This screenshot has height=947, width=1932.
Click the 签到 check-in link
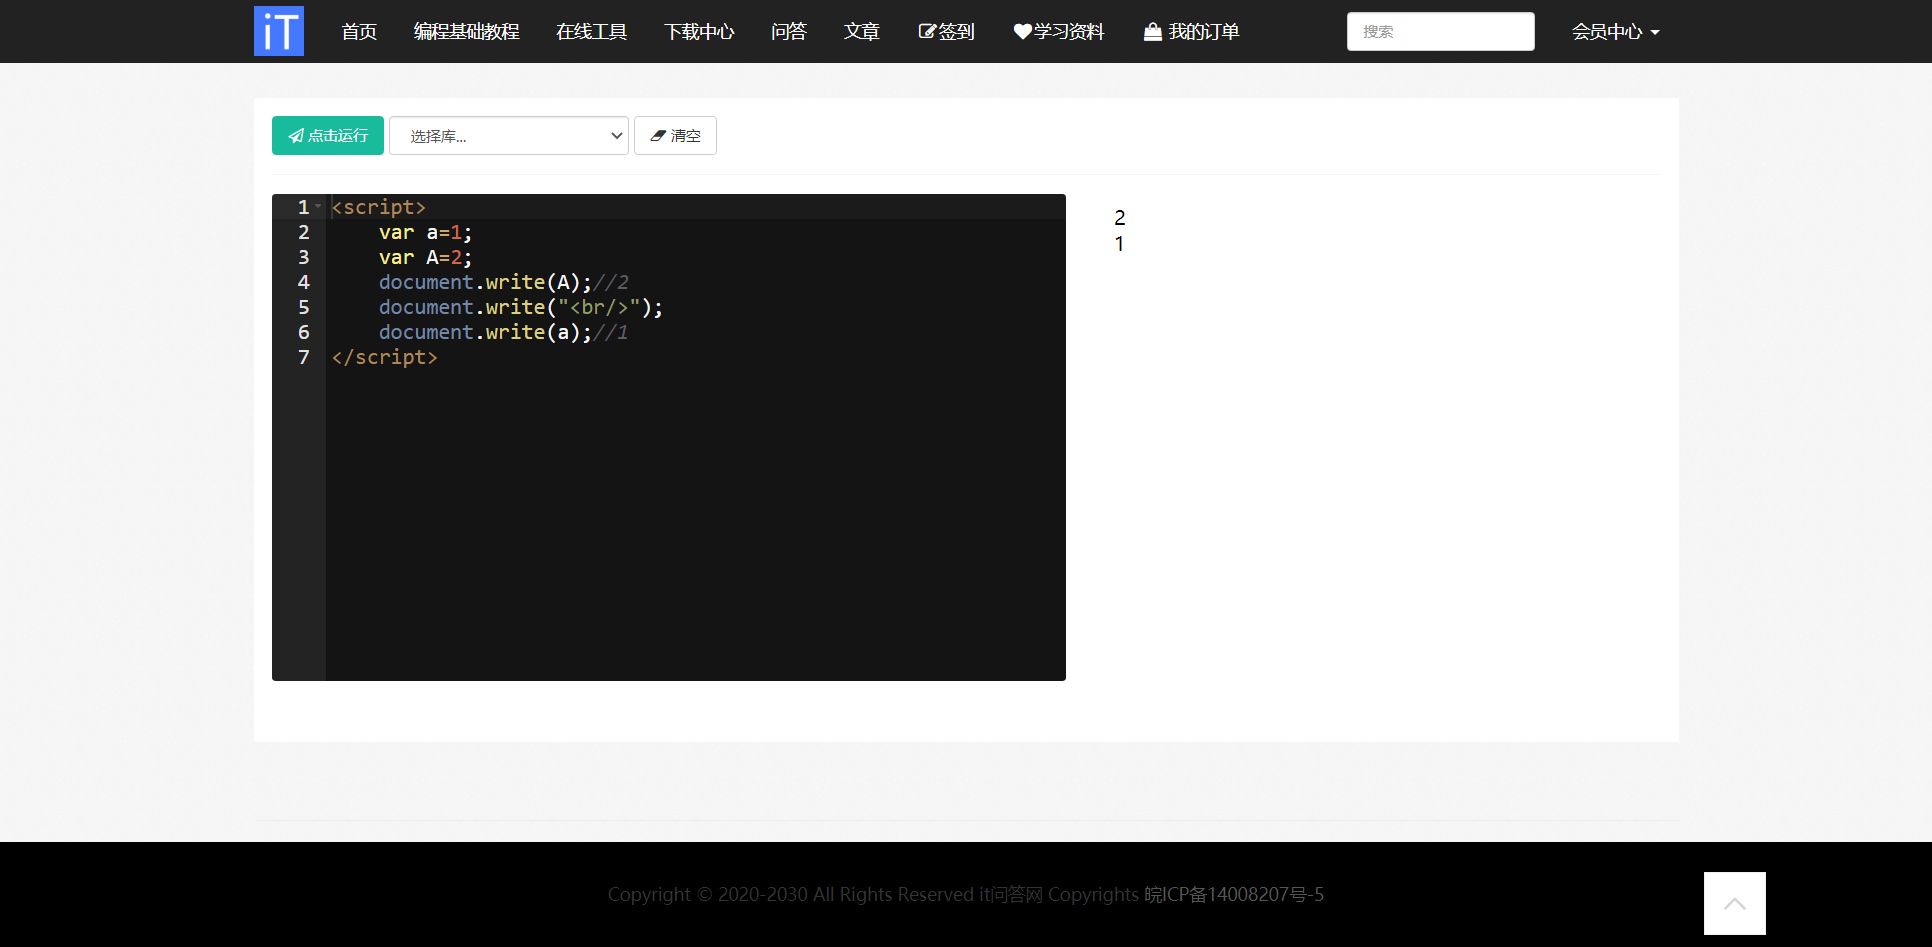click(946, 32)
